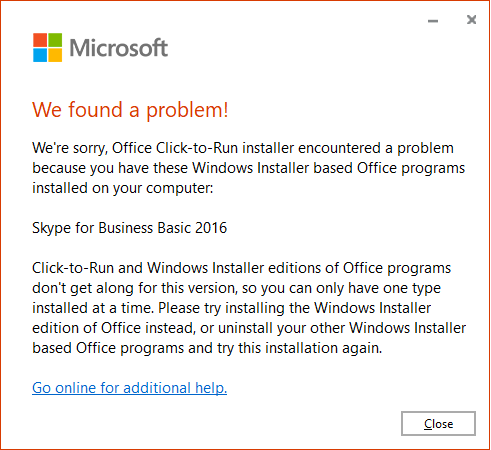Click the Close button
This screenshot has height=450, width=491.
(438, 424)
